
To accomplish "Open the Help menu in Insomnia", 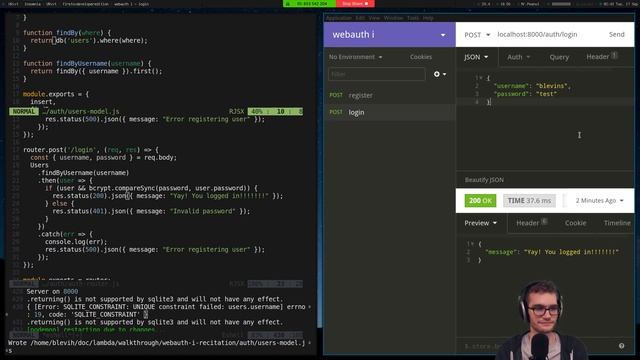I will (428, 18).
